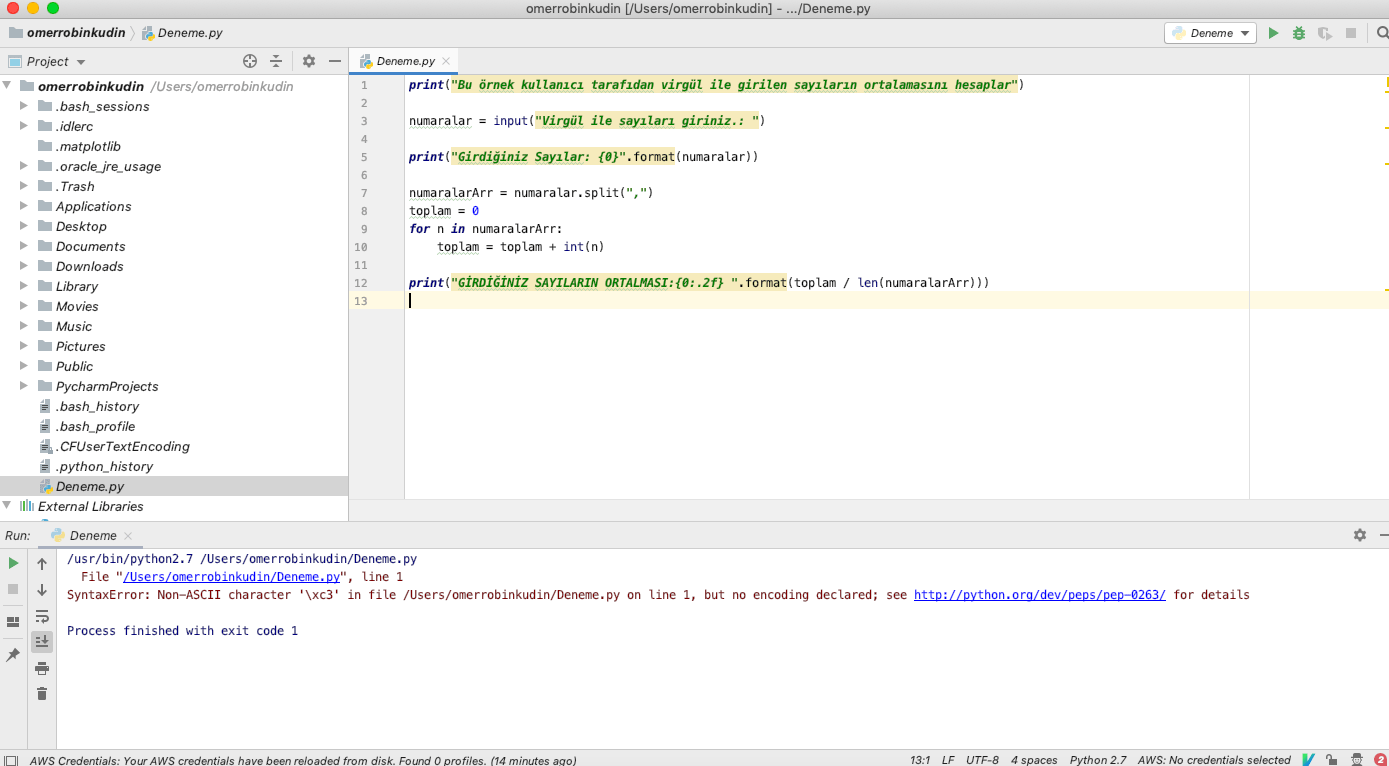The image size is (1389, 766).
Task: Select .bash_profile in the project tree
Action: click(x=95, y=426)
